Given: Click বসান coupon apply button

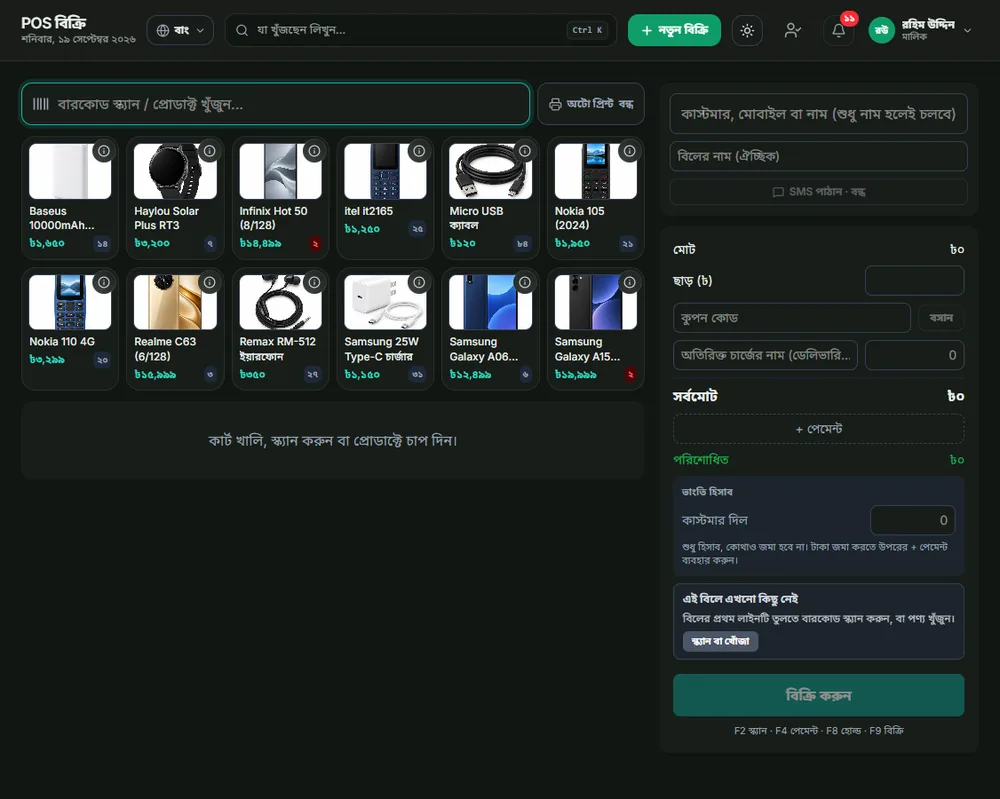Looking at the screenshot, I should point(941,318).
